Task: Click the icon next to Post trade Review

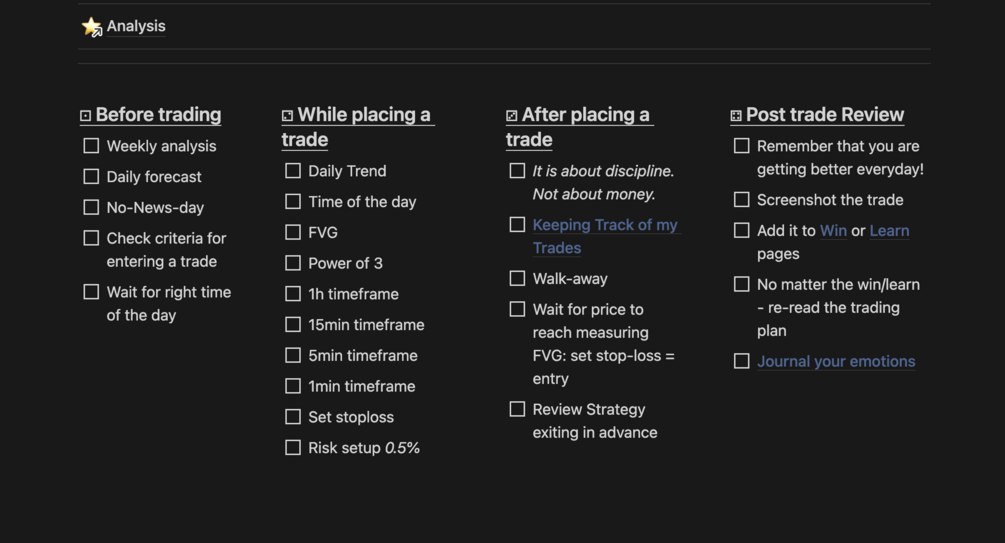Action: [736, 116]
